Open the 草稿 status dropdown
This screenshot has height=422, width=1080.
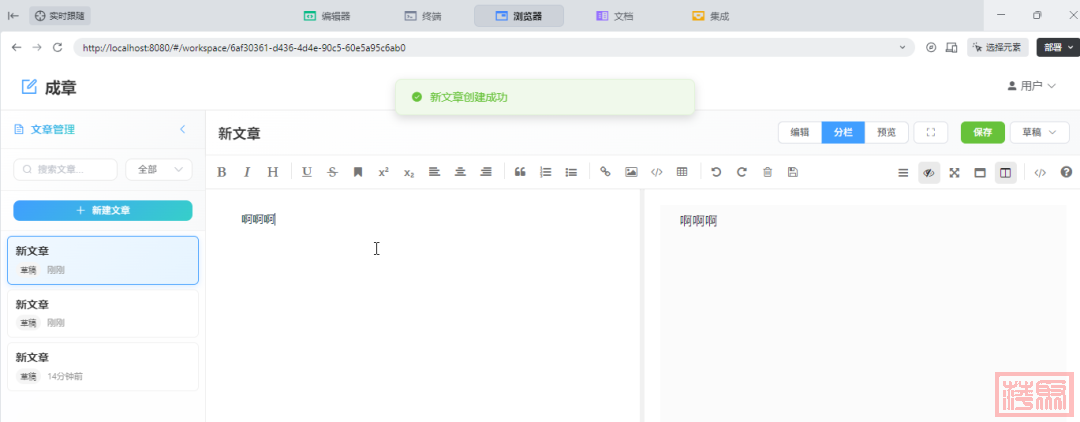pos(1034,132)
